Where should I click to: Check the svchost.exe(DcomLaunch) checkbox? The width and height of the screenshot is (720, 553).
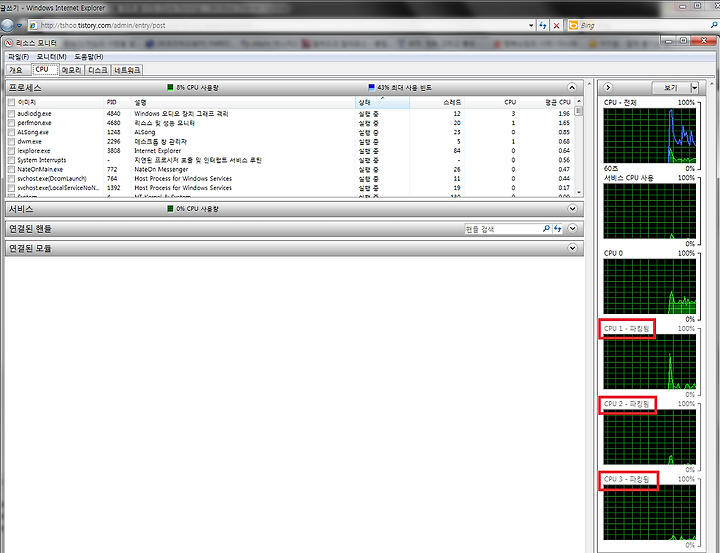click(x=11, y=179)
